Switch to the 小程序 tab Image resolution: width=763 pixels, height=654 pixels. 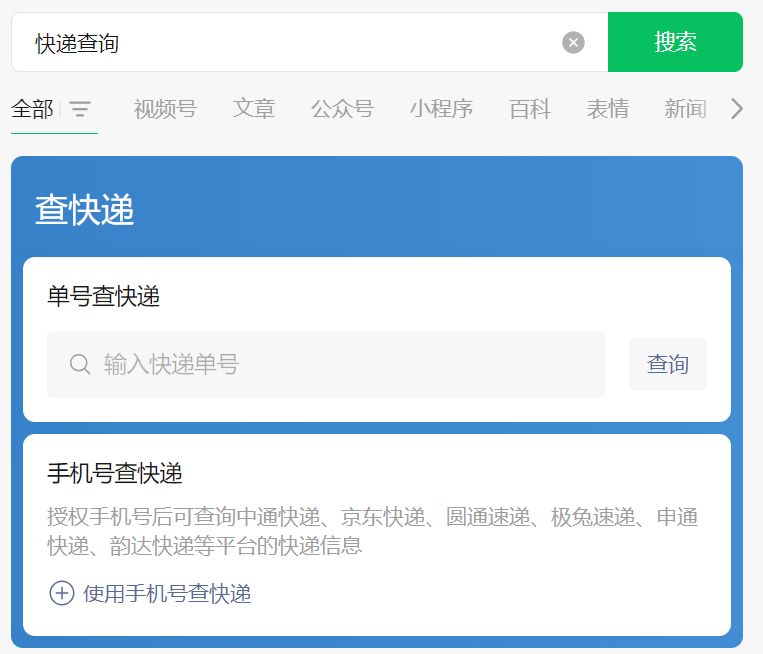click(441, 109)
